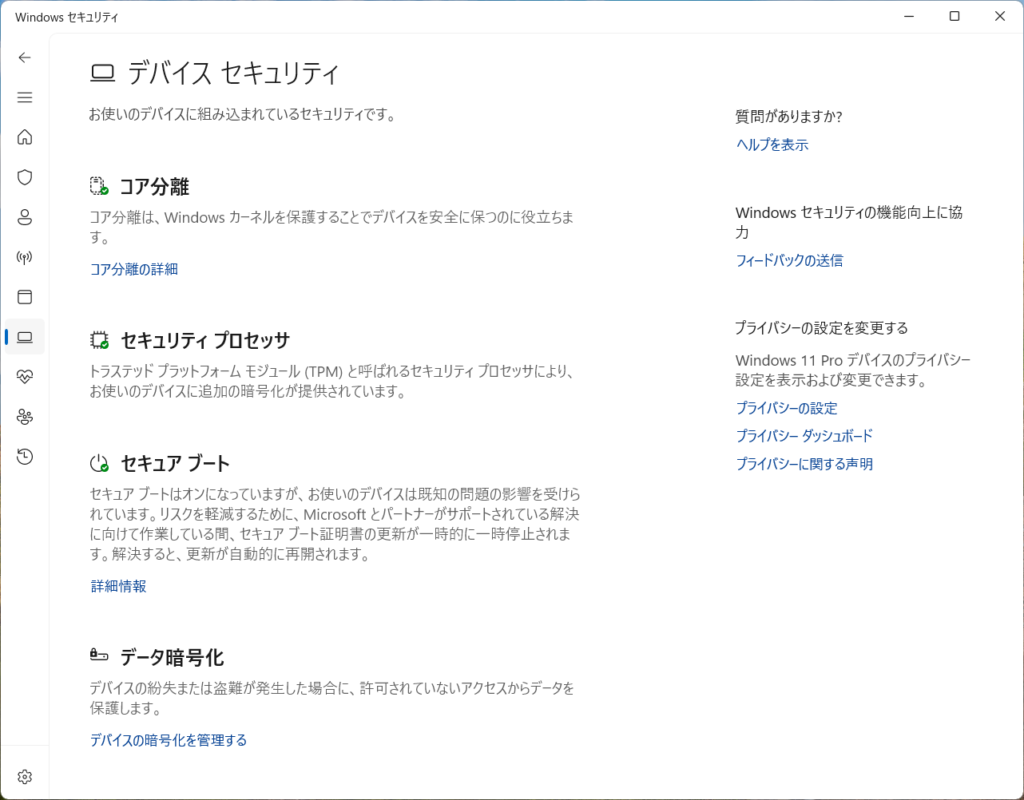This screenshot has height=800, width=1024.
Task: Click プライバシーに関する声明 link
Action: pyautogui.click(x=804, y=464)
